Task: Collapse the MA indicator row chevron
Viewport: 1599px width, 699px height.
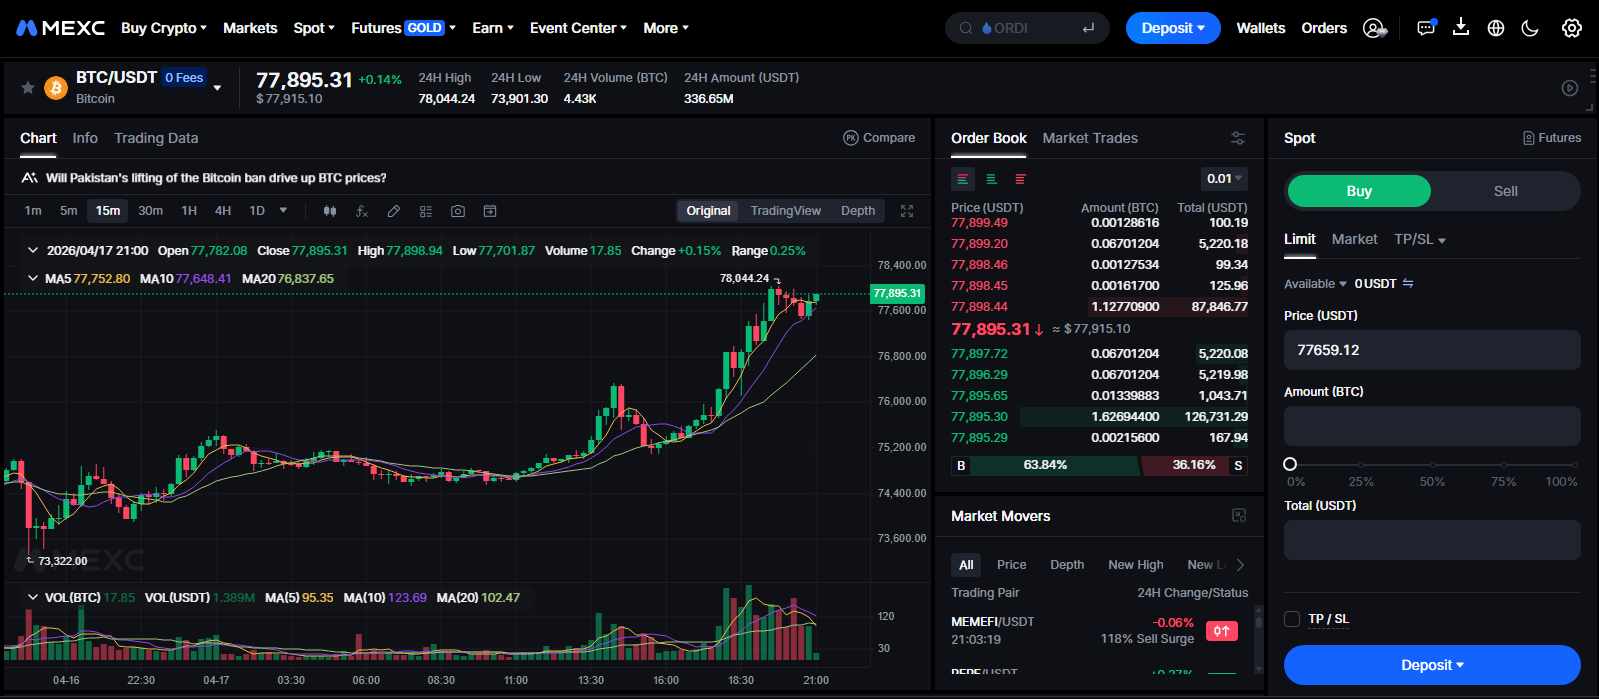Action: click(x=33, y=279)
